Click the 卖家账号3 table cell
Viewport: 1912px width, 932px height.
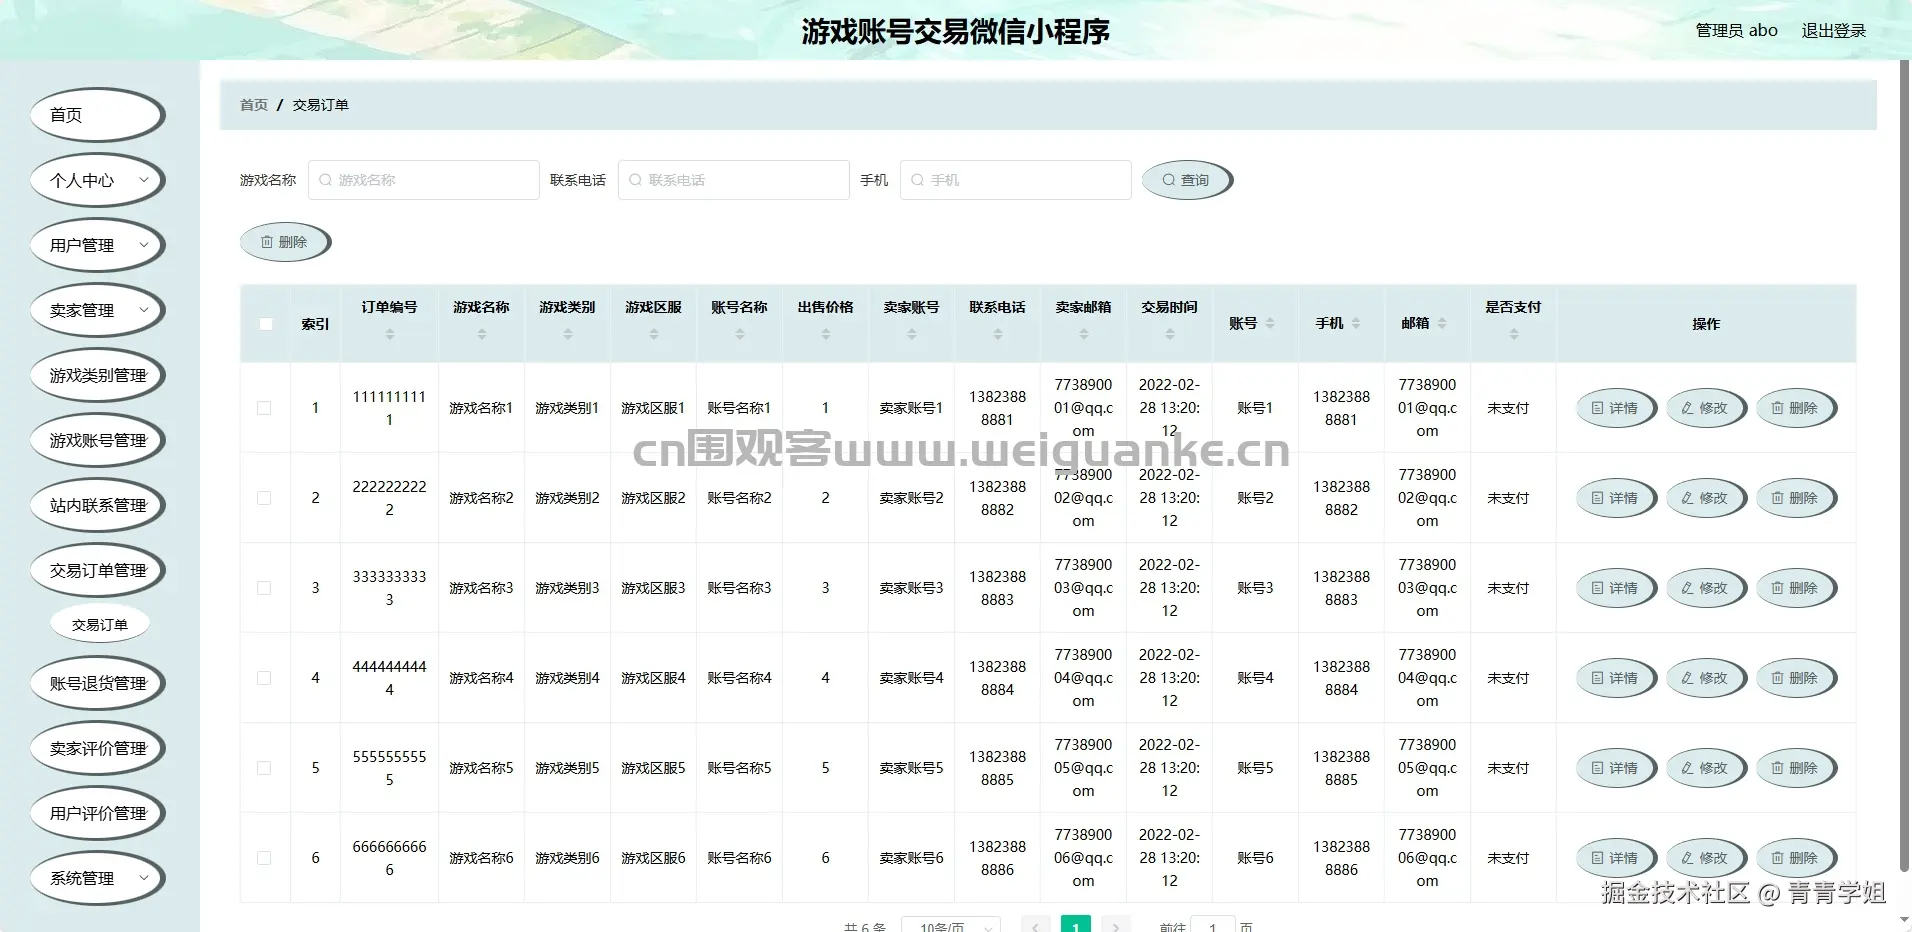(911, 588)
